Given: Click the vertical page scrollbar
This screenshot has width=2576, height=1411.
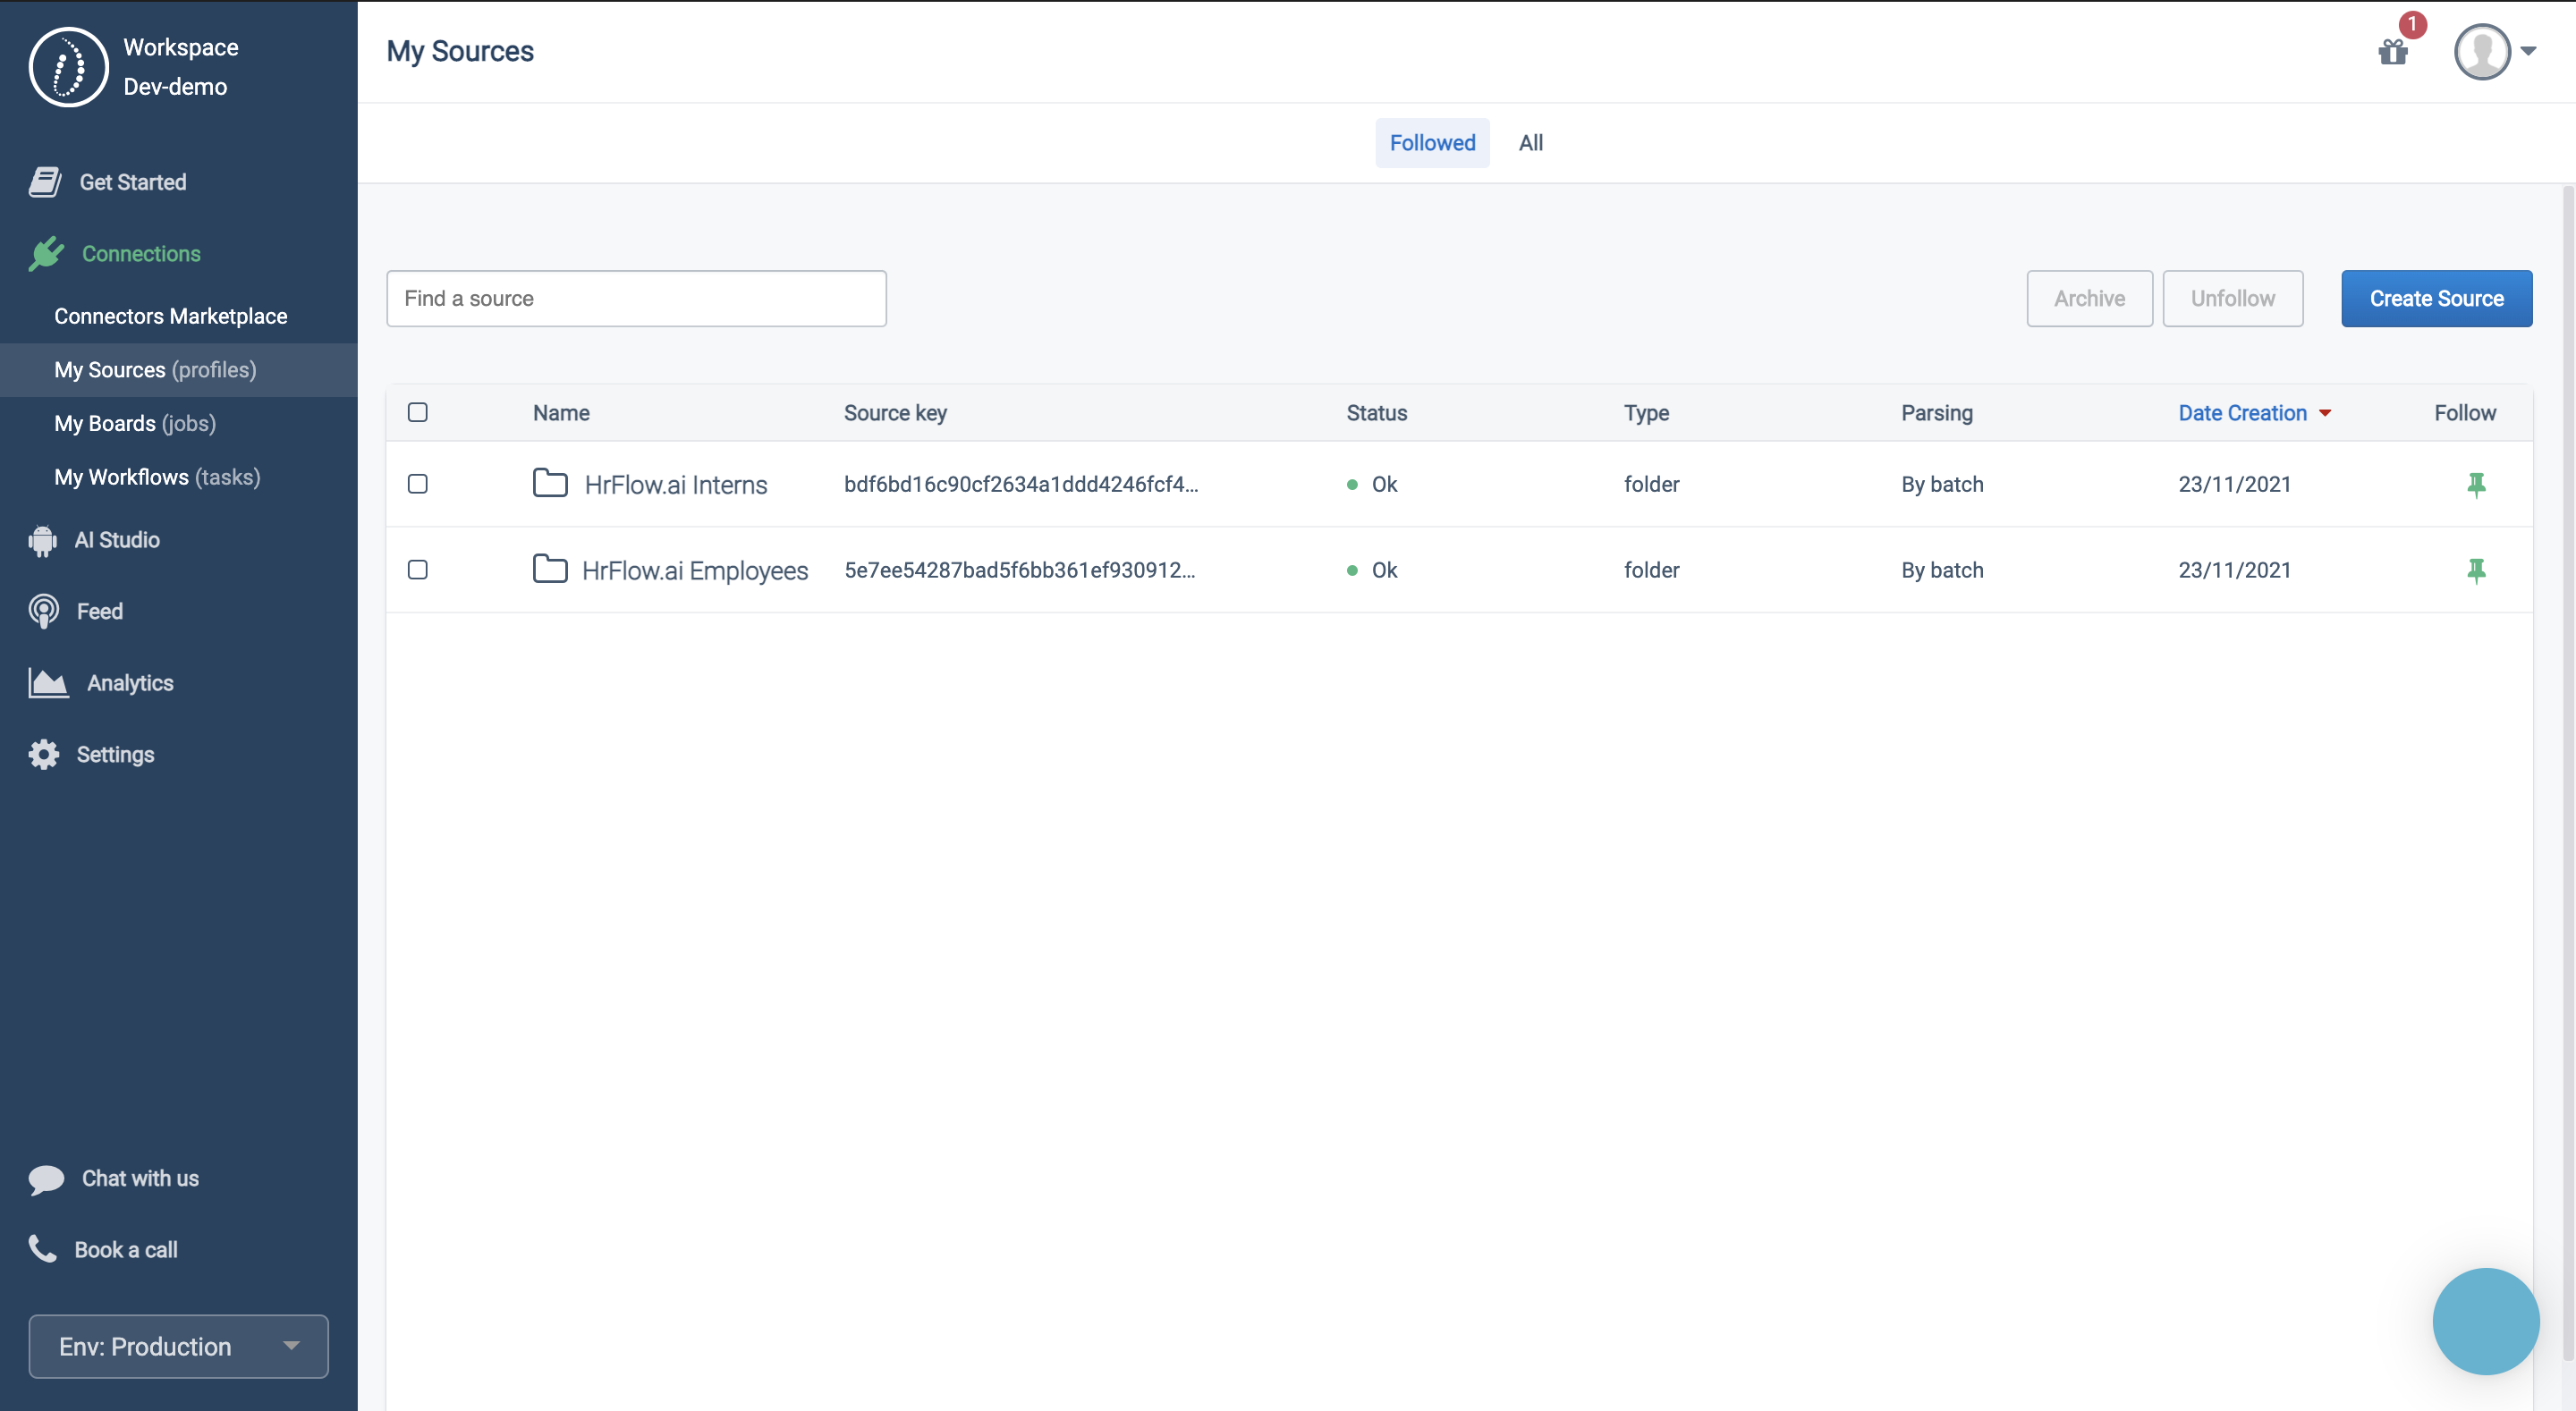Looking at the screenshot, I should tap(2567, 773).
